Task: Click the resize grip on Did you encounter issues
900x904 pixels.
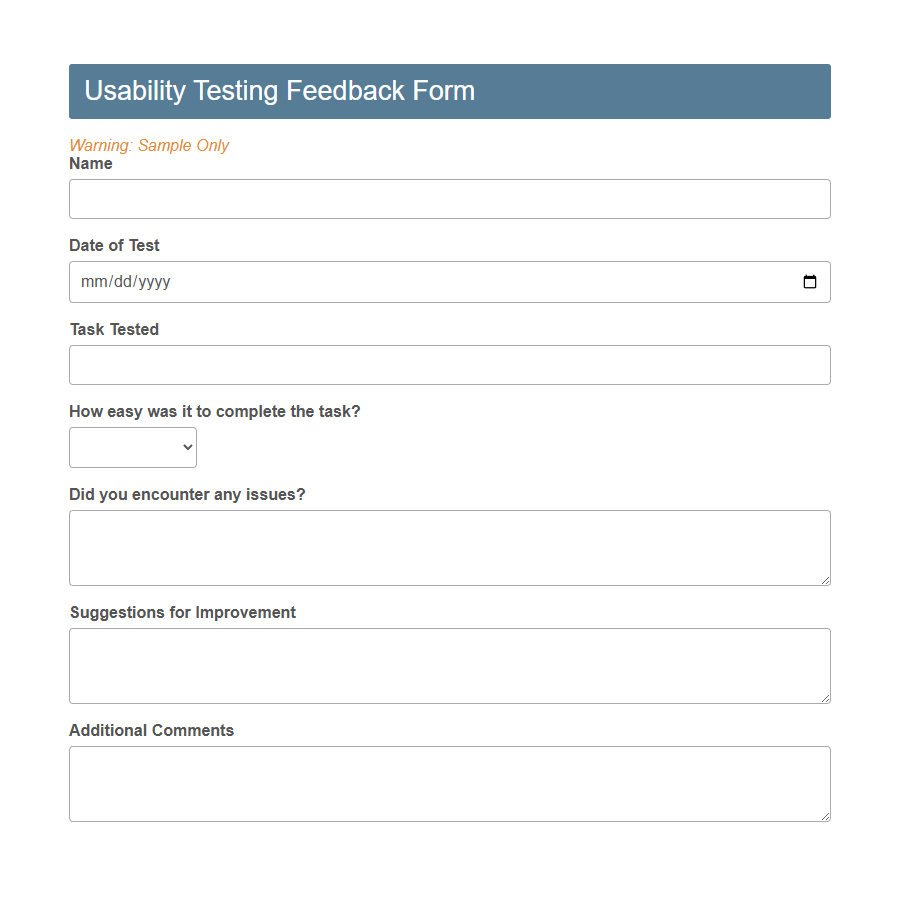Action: [x=825, y=581]
